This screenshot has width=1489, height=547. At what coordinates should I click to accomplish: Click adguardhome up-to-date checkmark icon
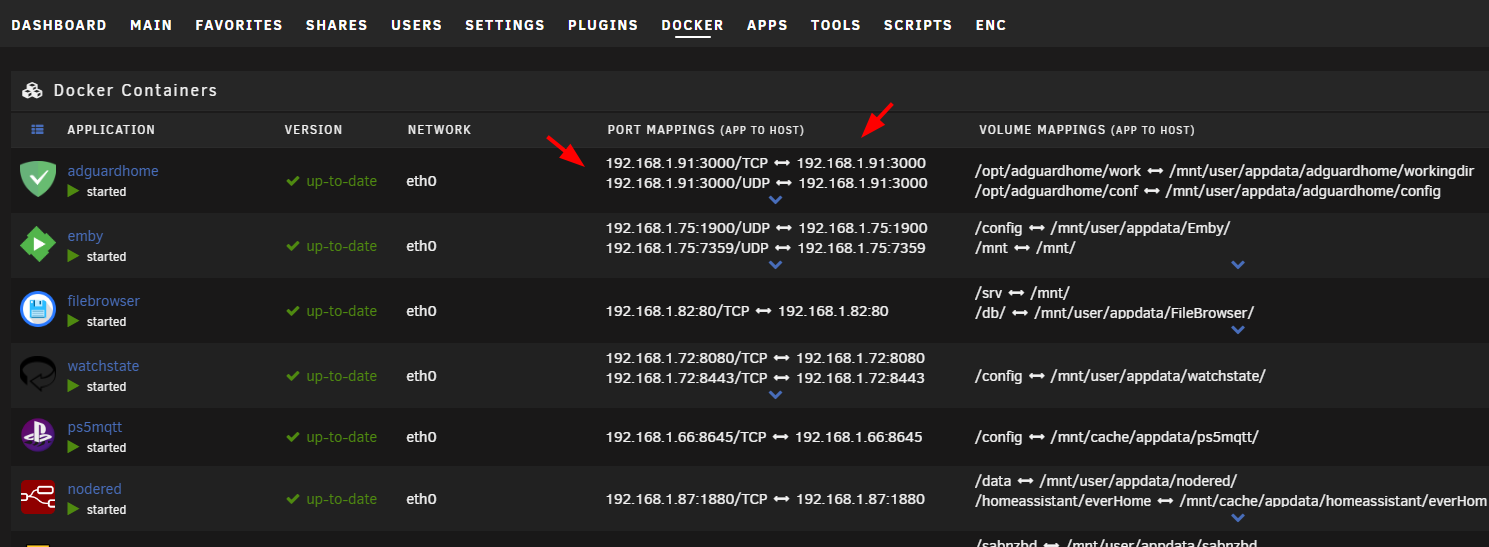pyautogui.click(x=293, y=181)
